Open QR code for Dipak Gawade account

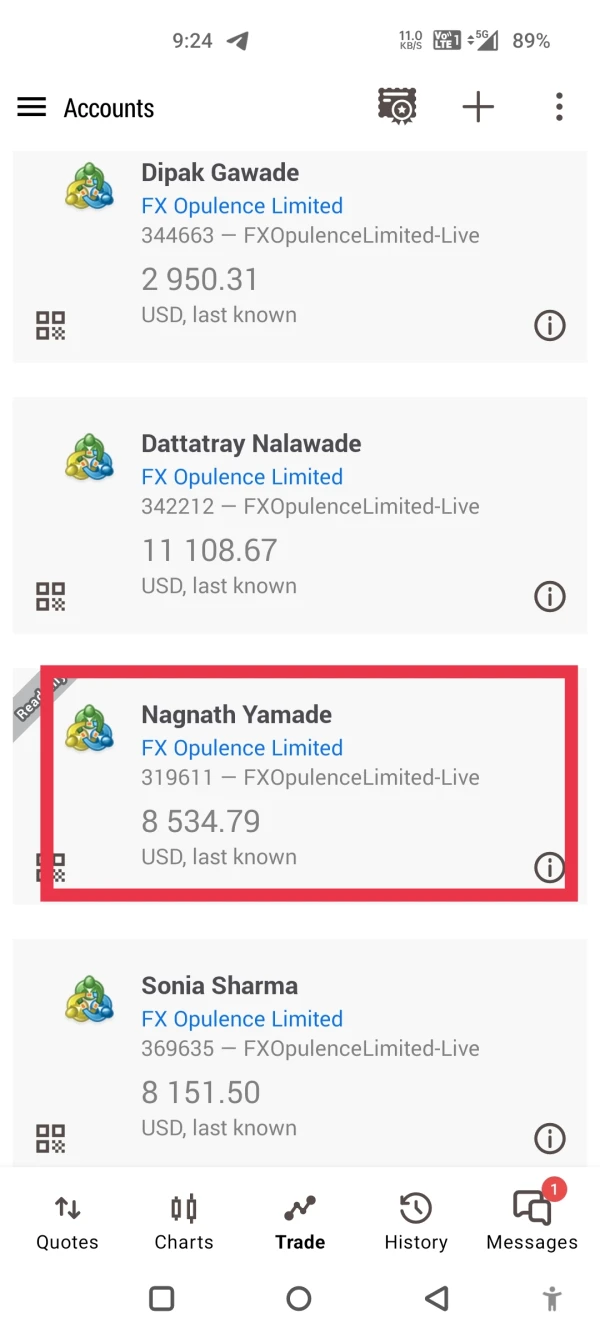click(x=50, y=325)
